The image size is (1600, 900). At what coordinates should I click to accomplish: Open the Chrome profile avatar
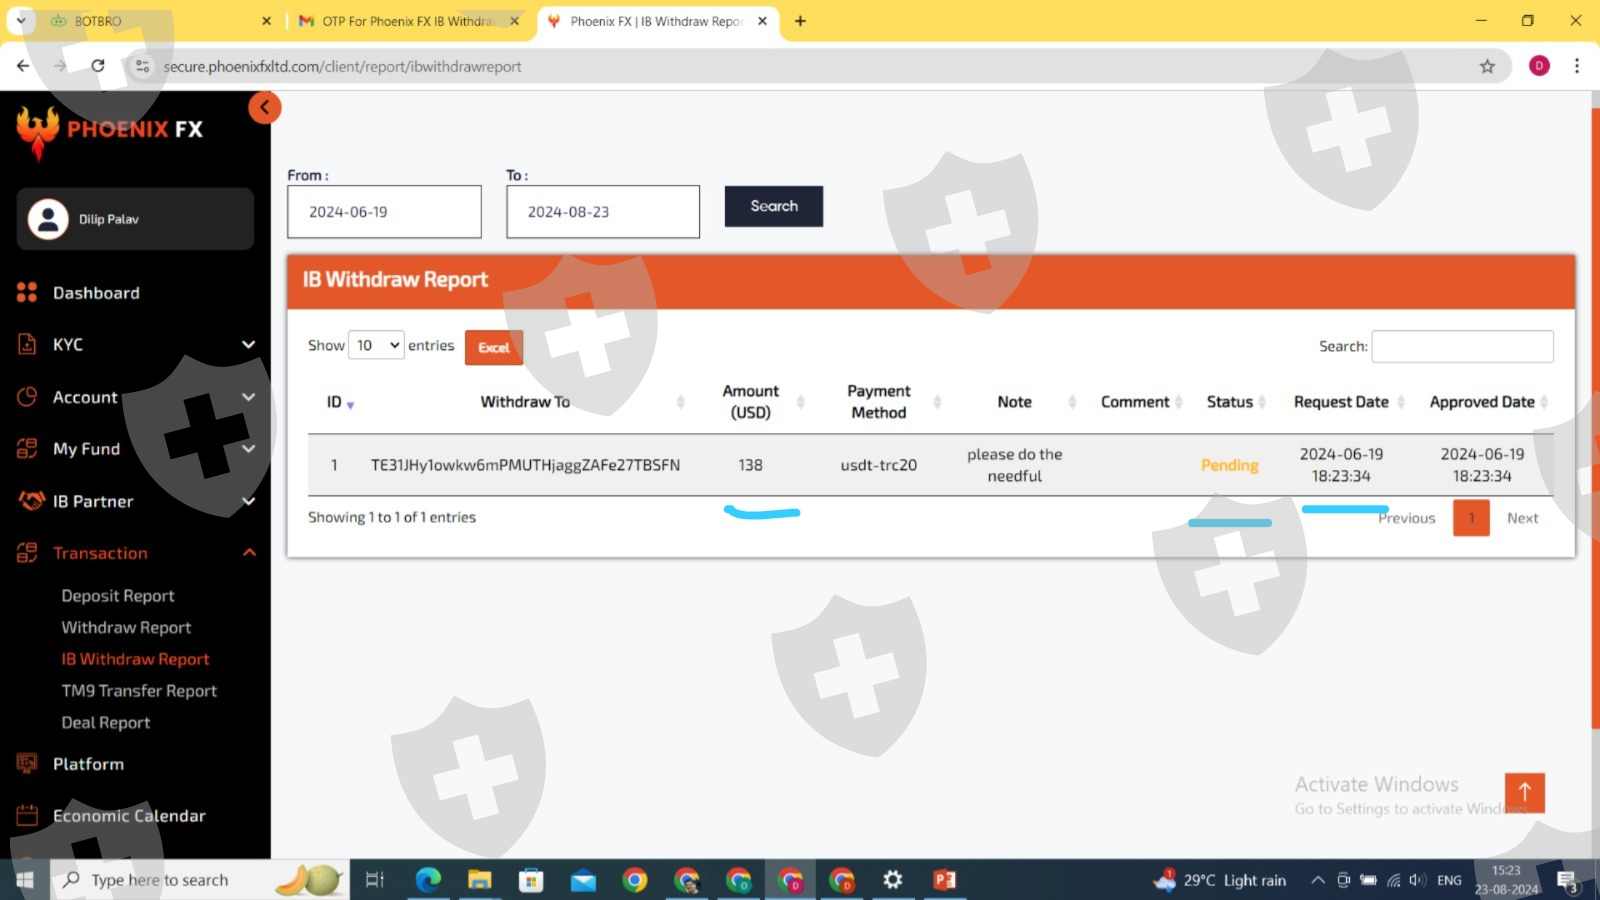click(x=1539, y=66)
